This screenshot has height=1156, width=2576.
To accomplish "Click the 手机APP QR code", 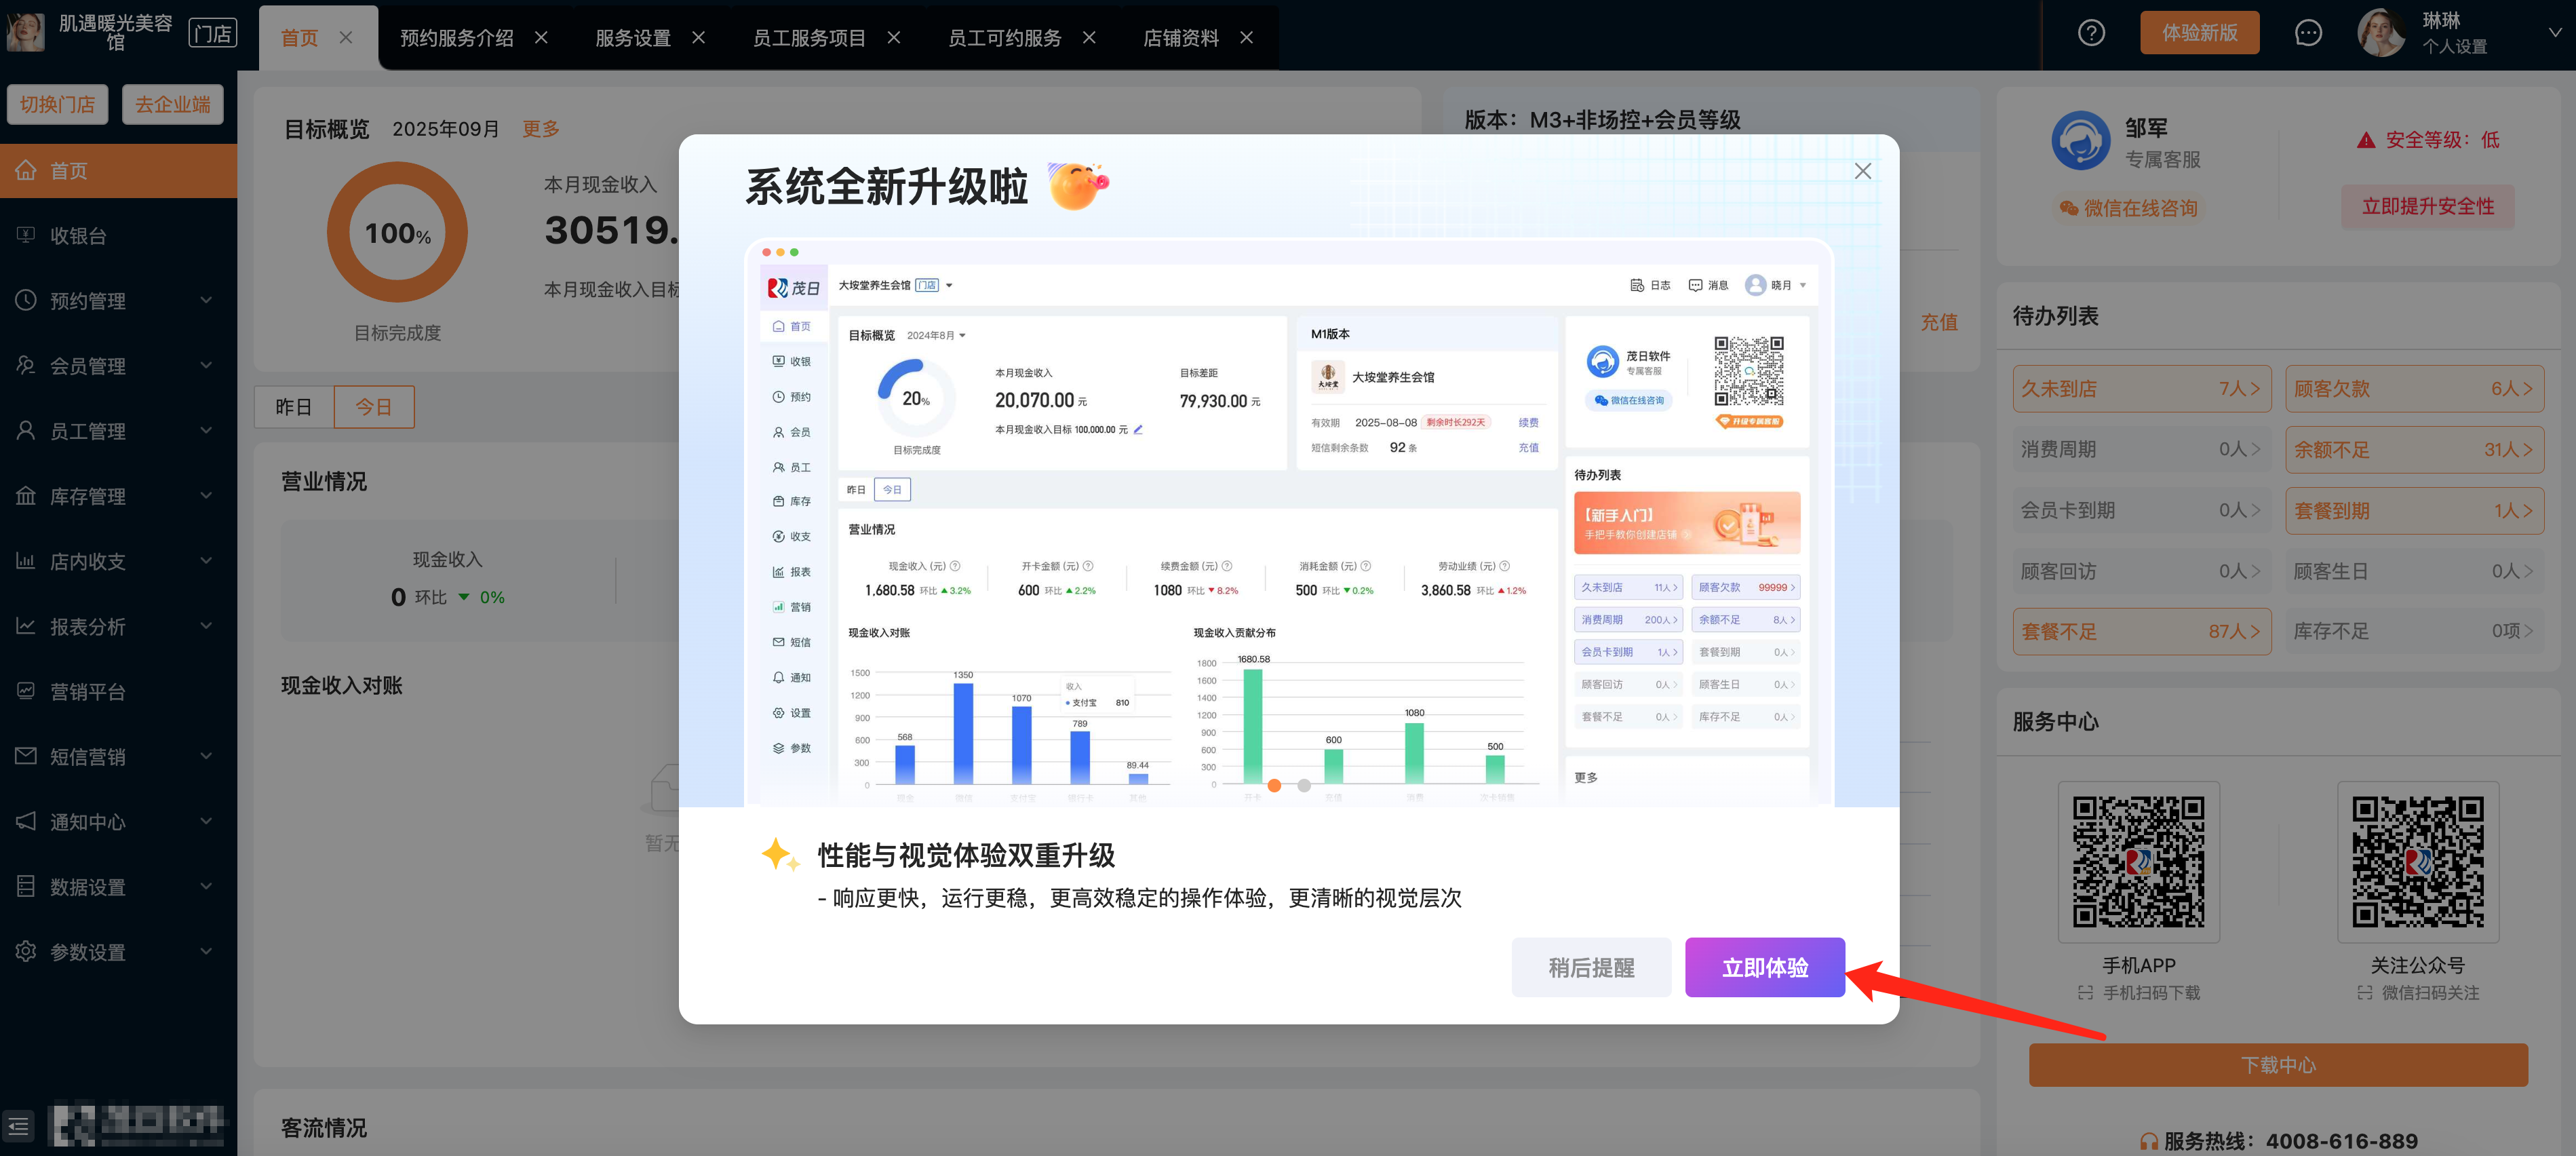I will click(x=2138, y=861).
